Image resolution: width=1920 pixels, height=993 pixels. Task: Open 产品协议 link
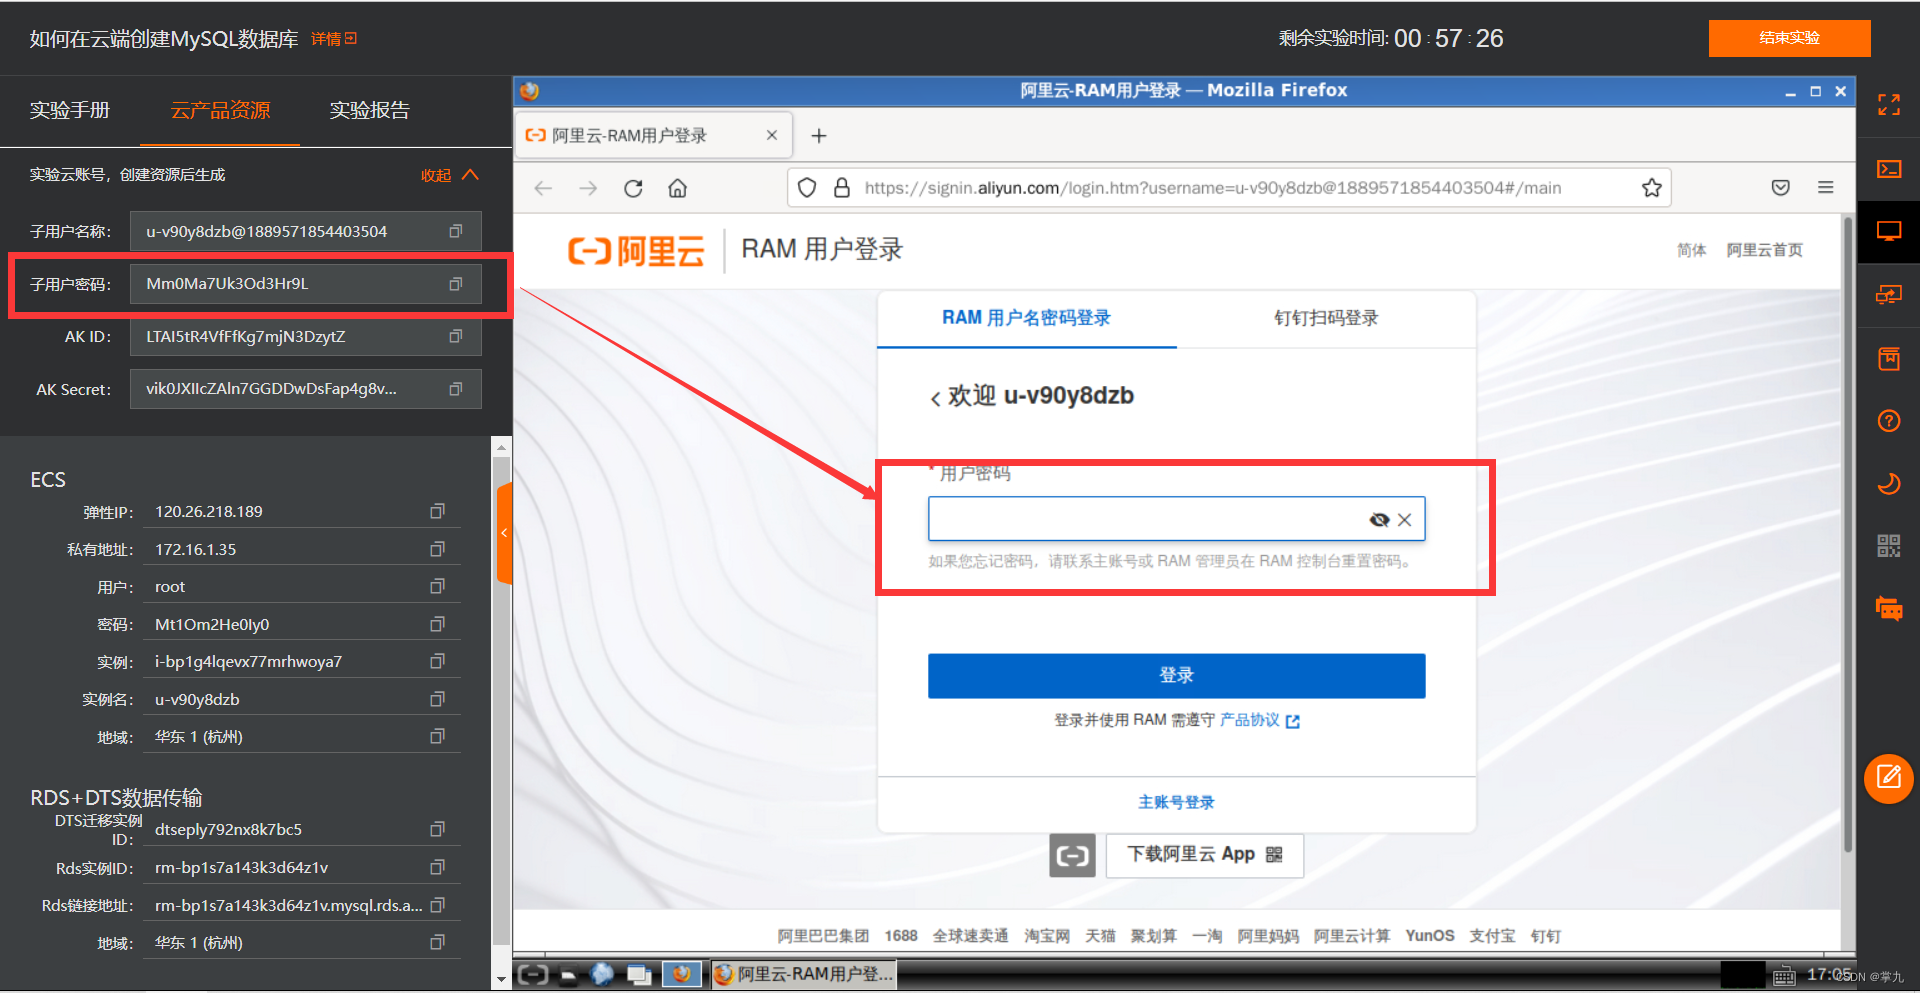(x=1259, y=720)
